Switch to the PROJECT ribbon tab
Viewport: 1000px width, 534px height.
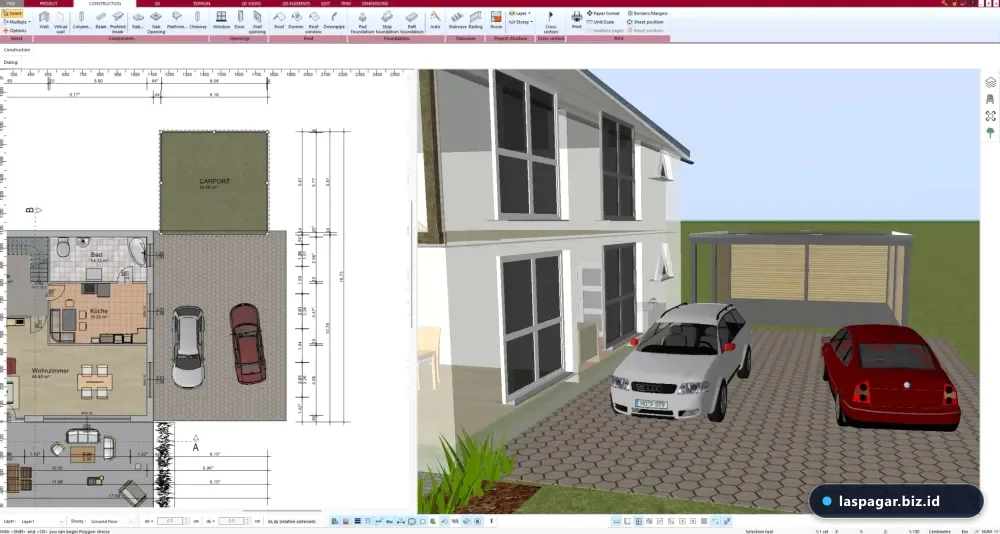coord(48,3)
